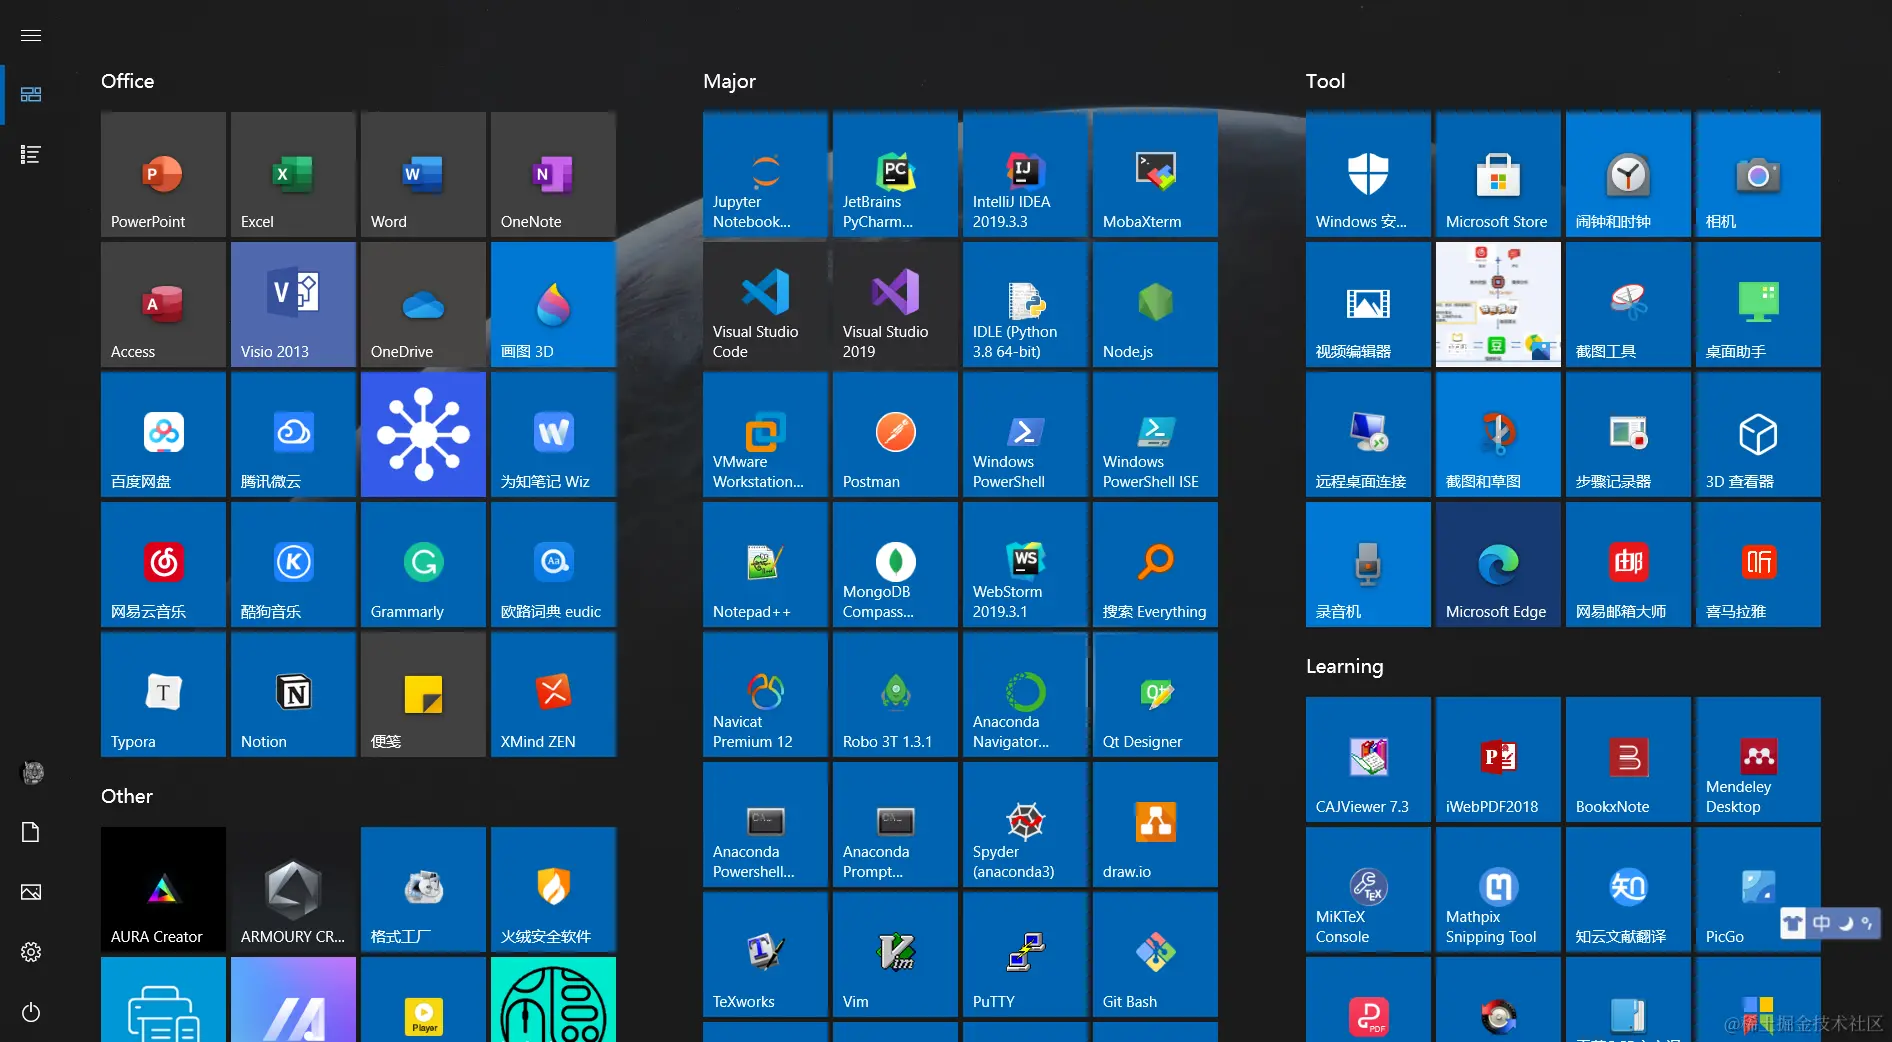Viewport: 1892px width, 1042px height.
Task: Open the Vim tile
Action: coord(895,954)
